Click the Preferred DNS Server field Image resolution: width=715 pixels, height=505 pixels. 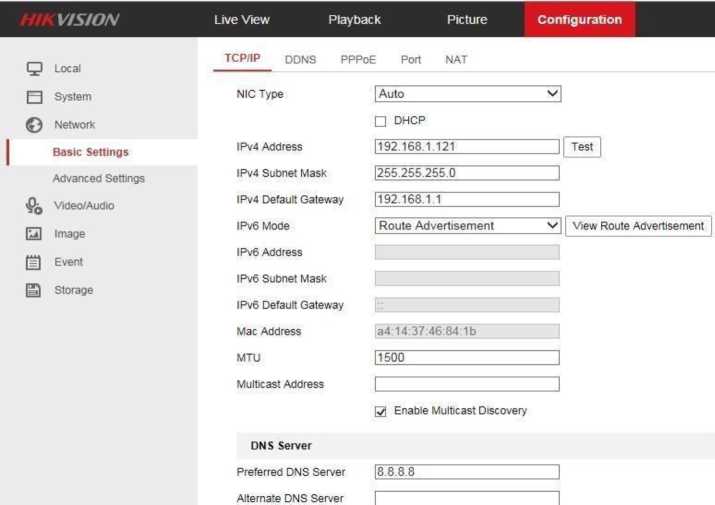pyautogui.click(x=467, y=472)
